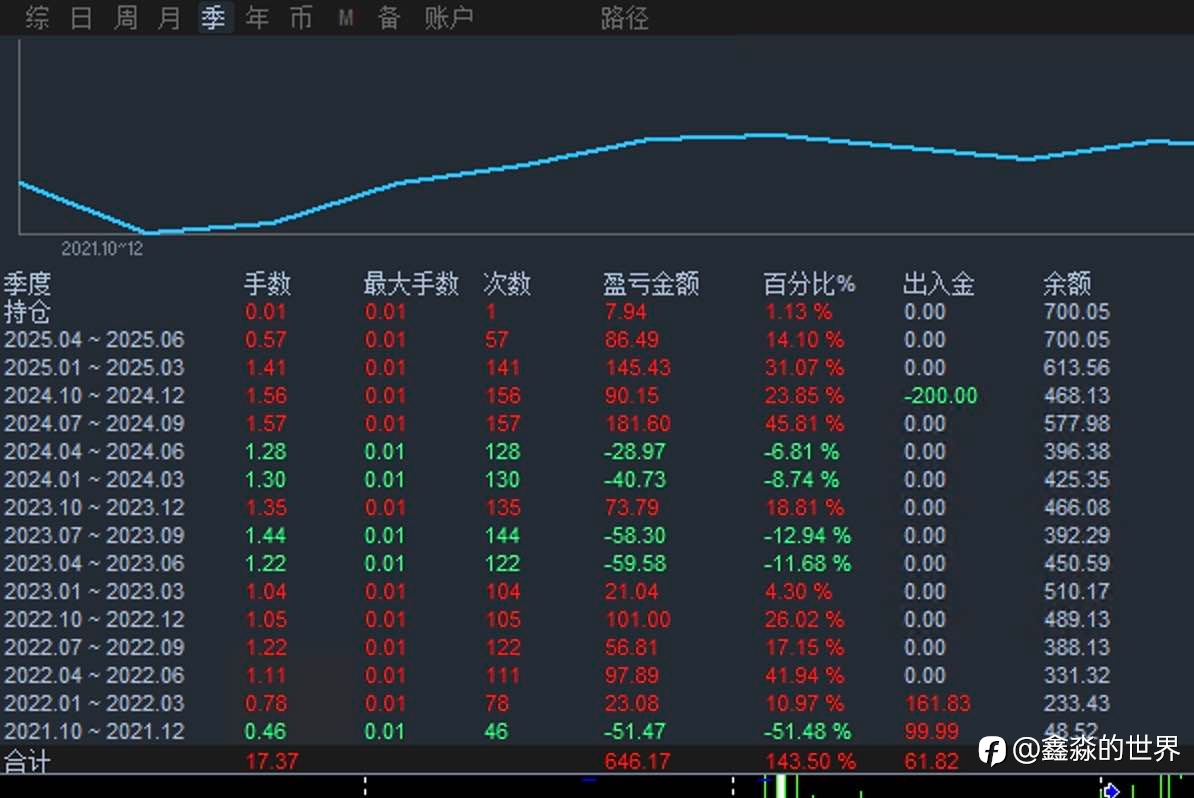Screen dimensions: 1194x798
Task: Click the -200.00 withdrawal value
Action: [940, 396]
